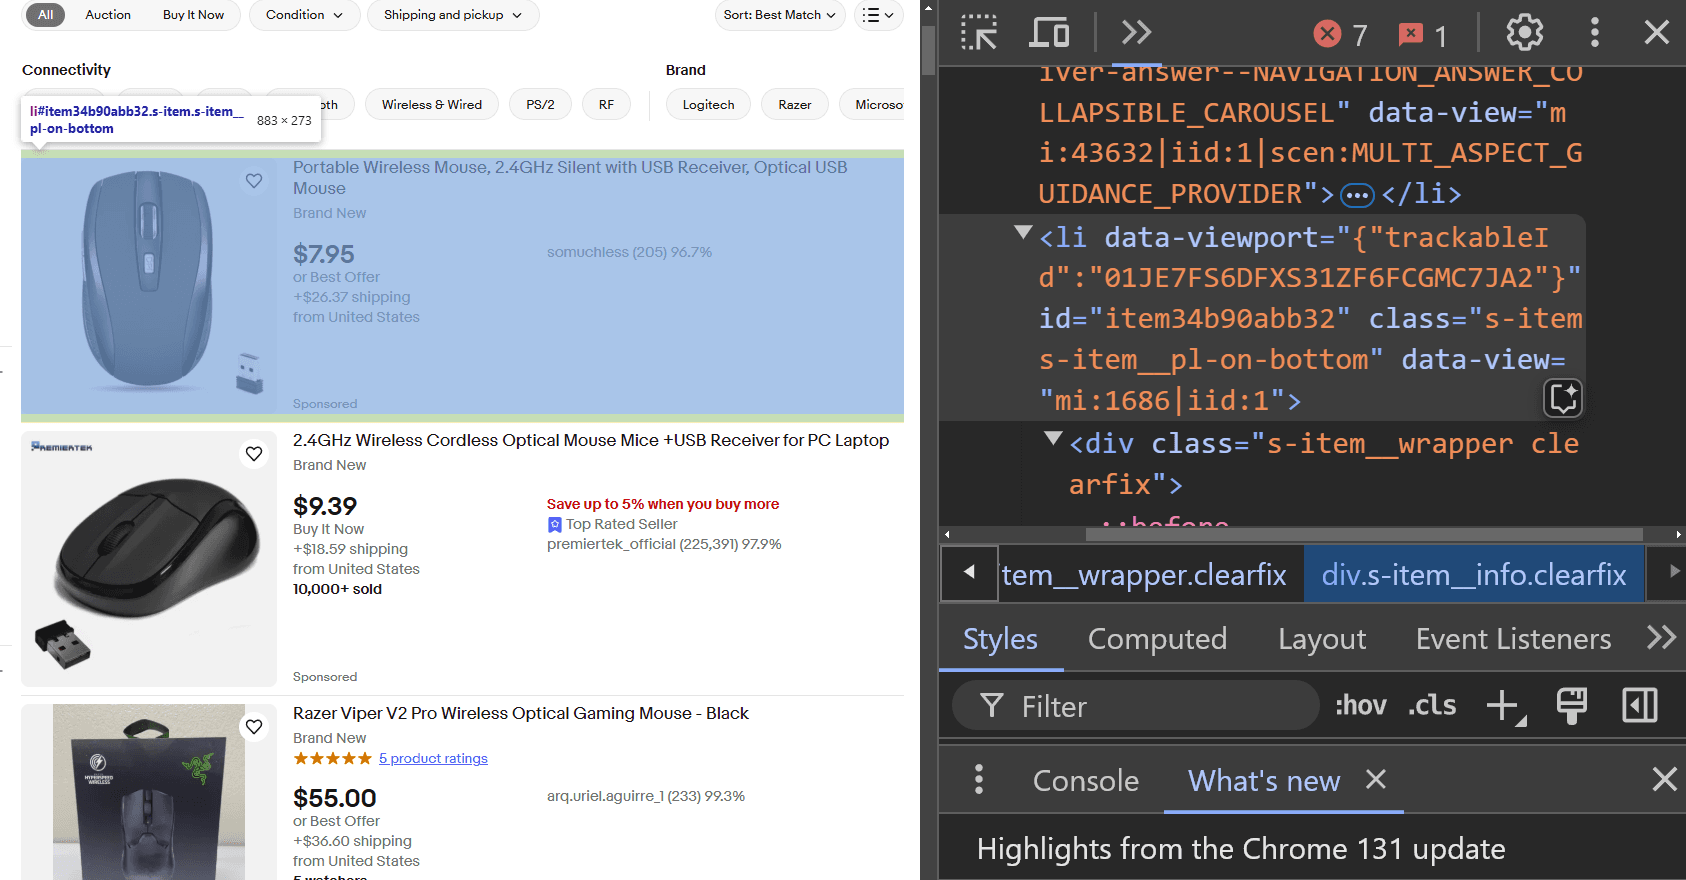Toggle the Wireless & Wired connectivity chip
The image size is (1686, 880).
[432, 104]
